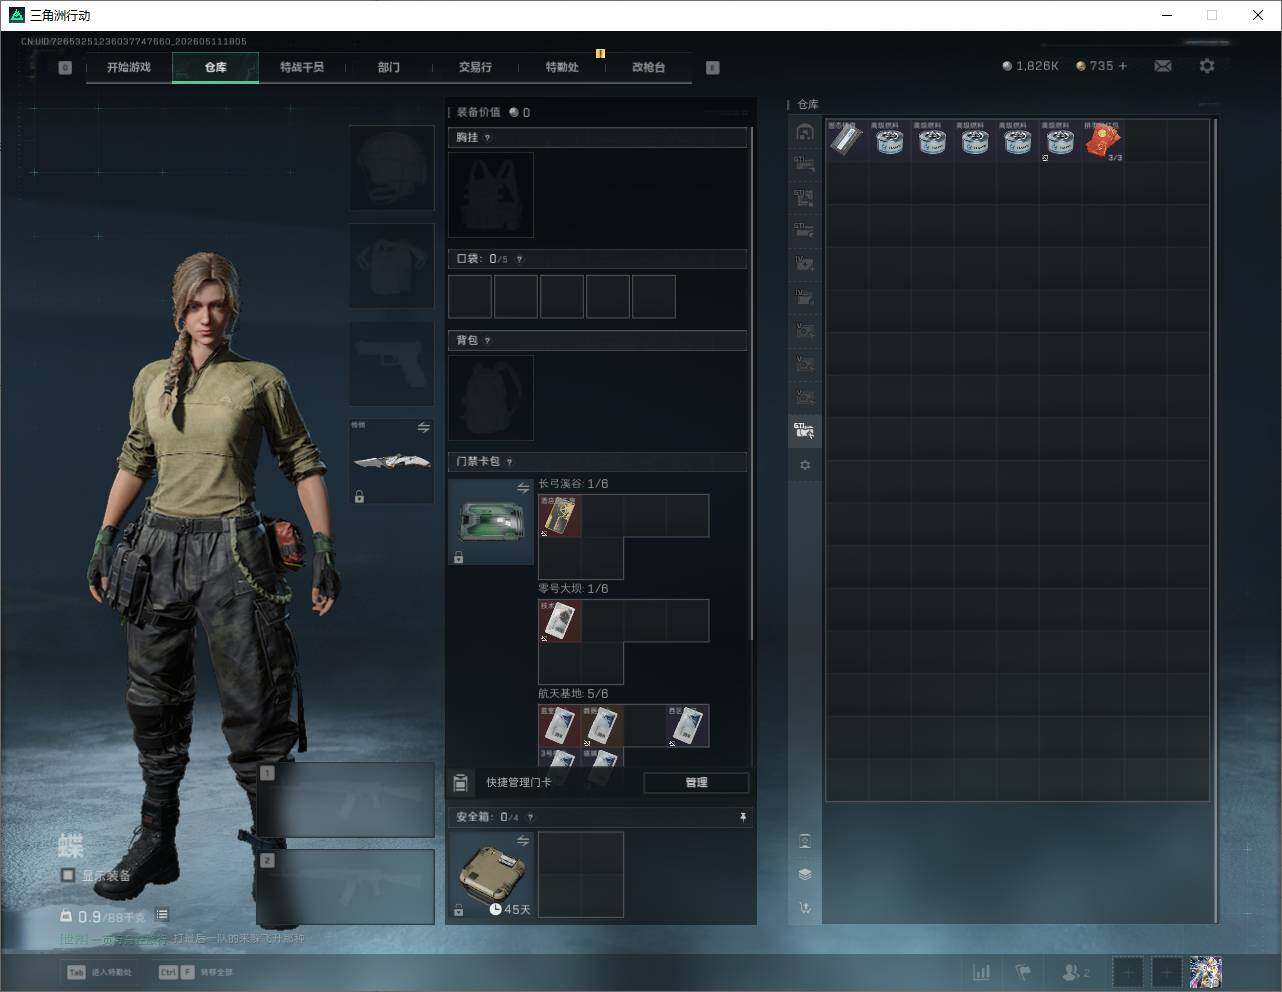Viewport: 1282px width, 992px height.
Task: Select the highlighted GTI warehouse tab
Action: click(x=805, y=431)
